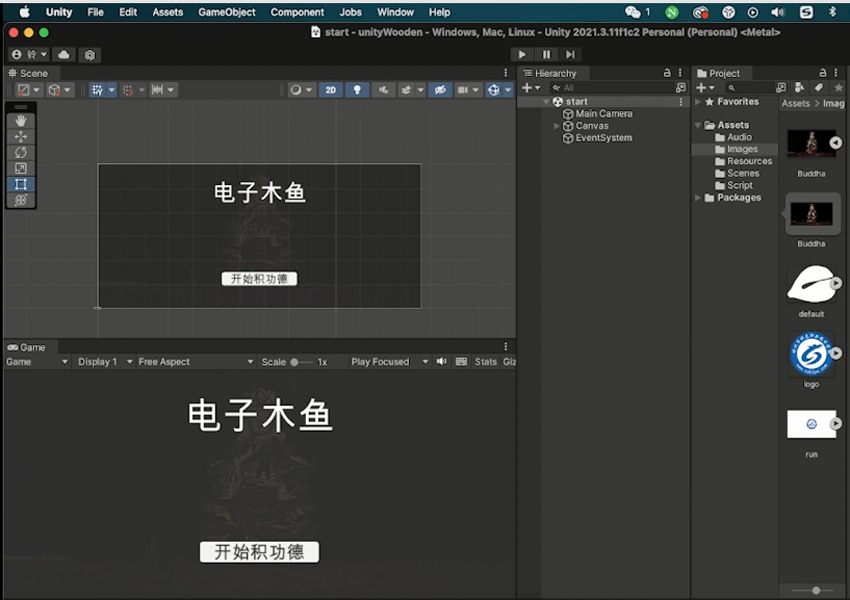Open the Stats overlay in the Game view

pos(486,361)
